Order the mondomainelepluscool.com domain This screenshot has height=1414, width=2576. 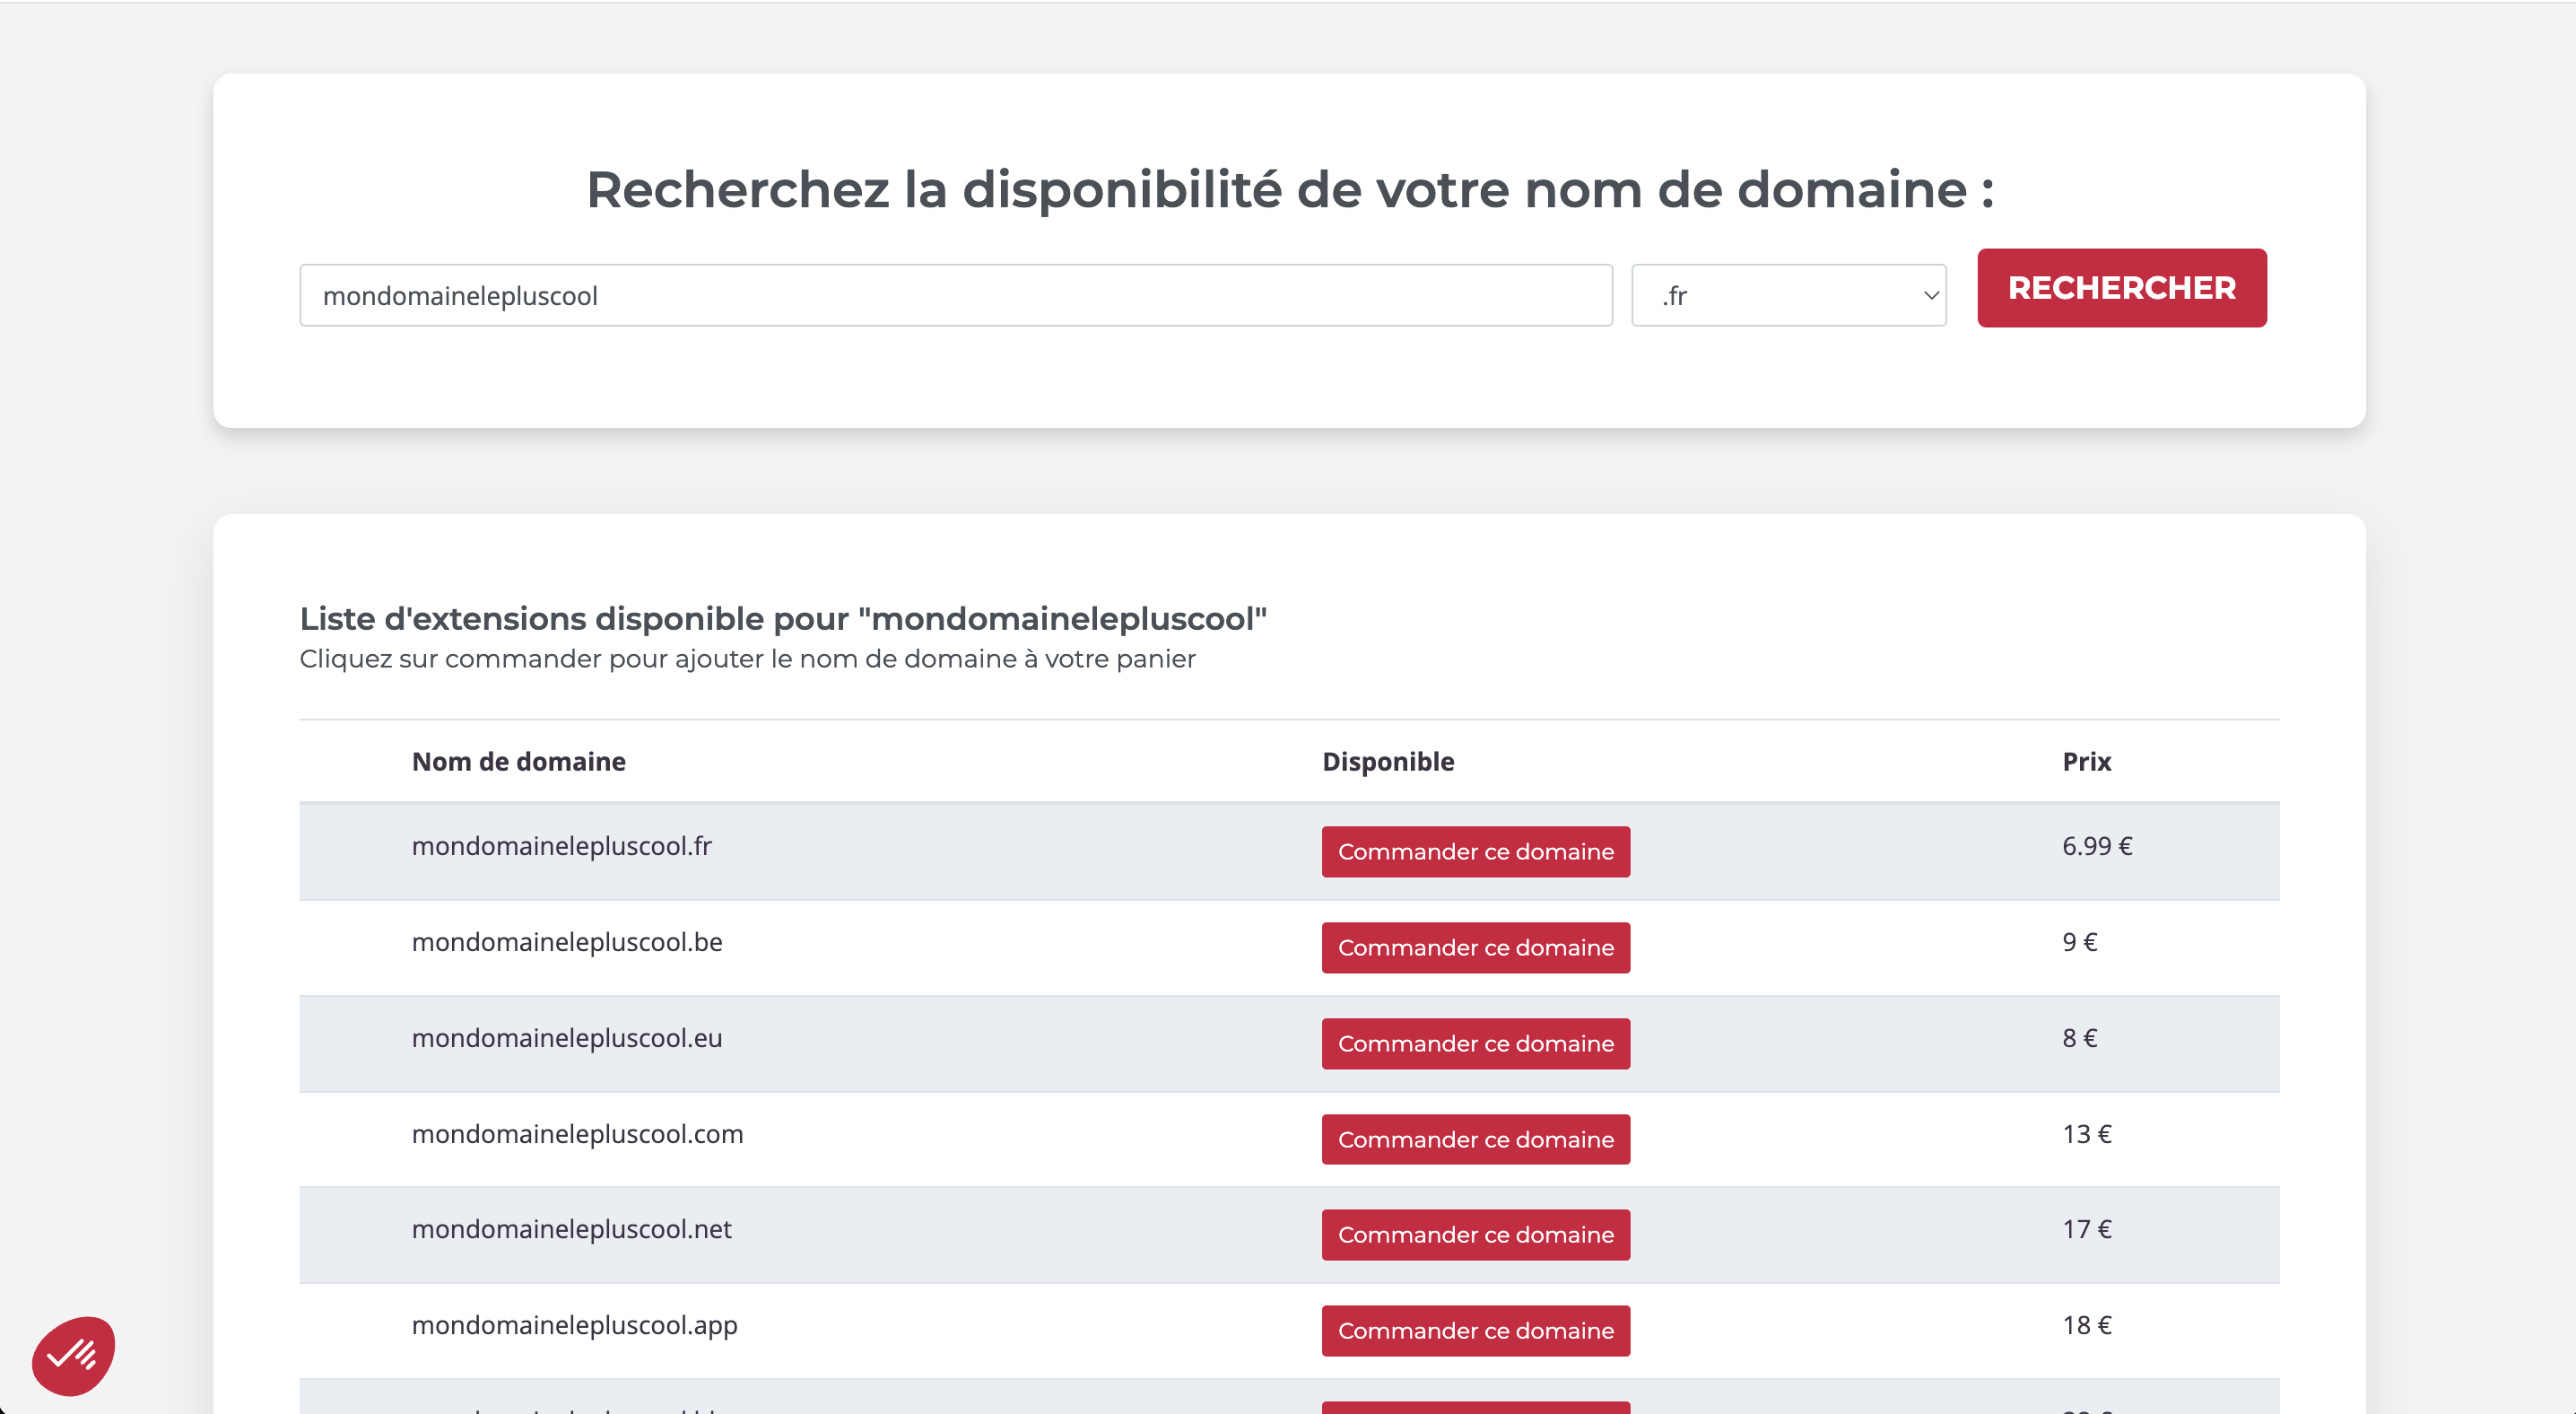[1475, 1139]
